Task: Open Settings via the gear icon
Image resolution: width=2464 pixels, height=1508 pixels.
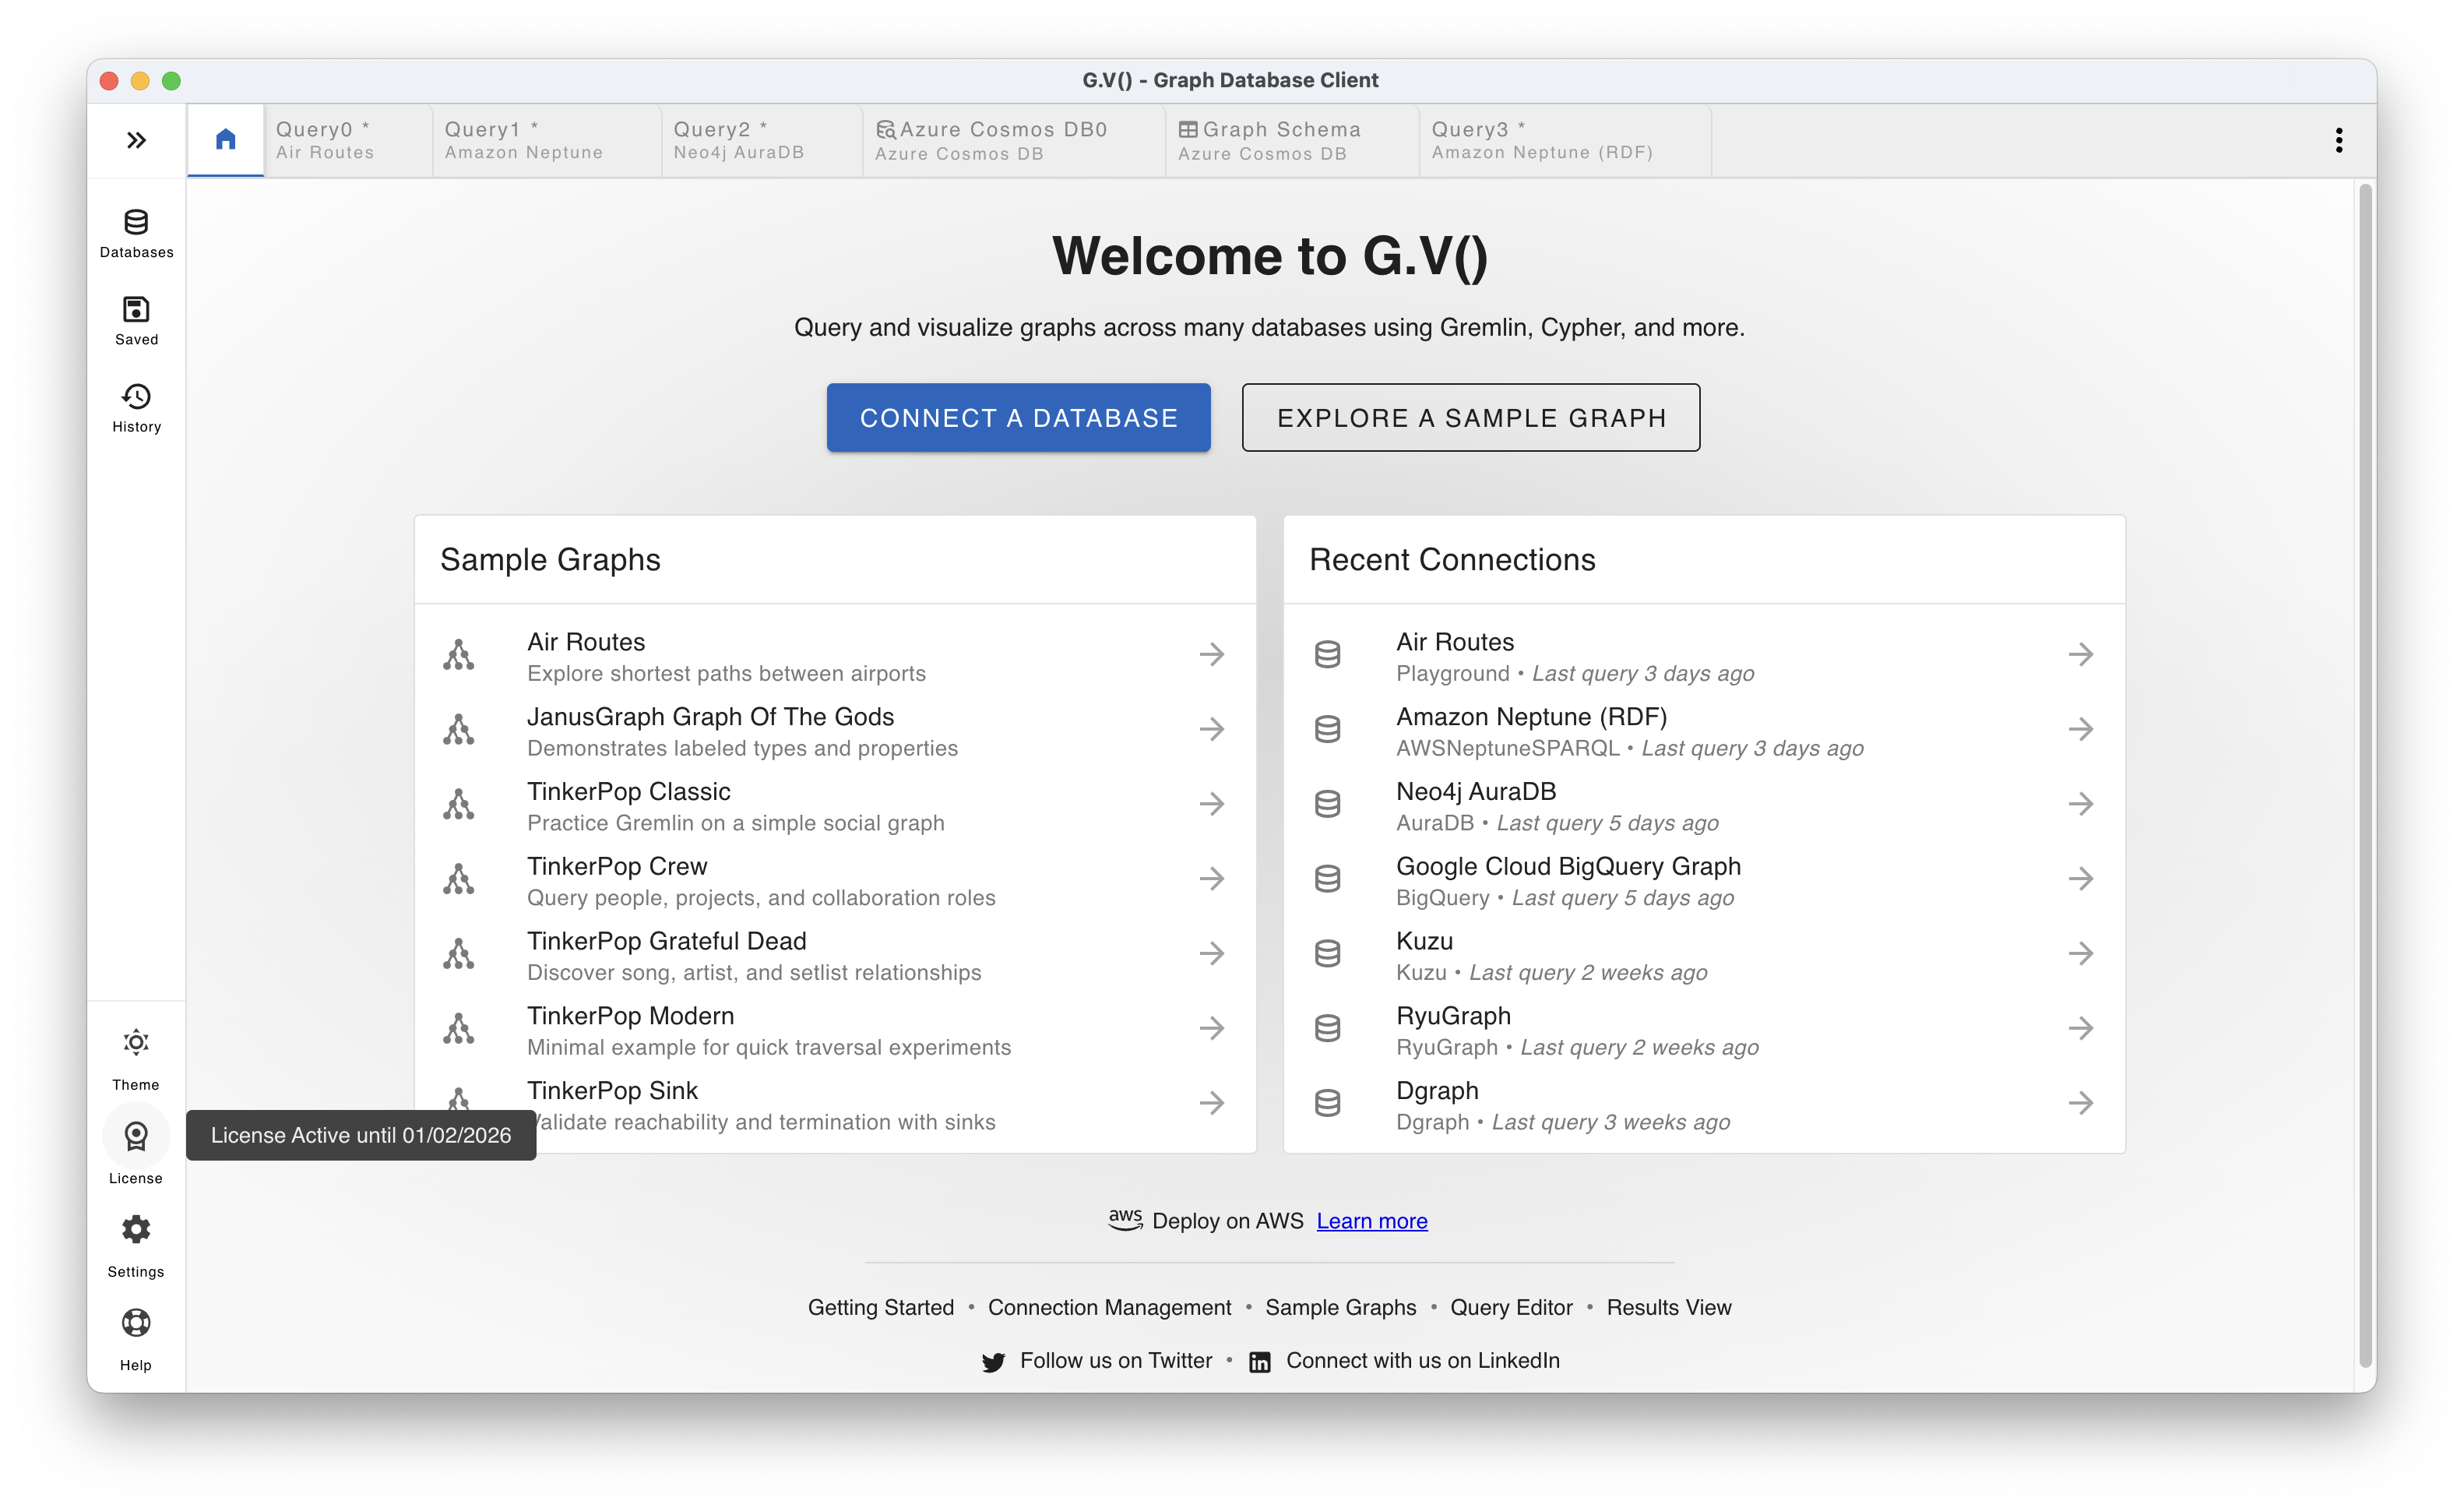Action: tap(136, 1229)
